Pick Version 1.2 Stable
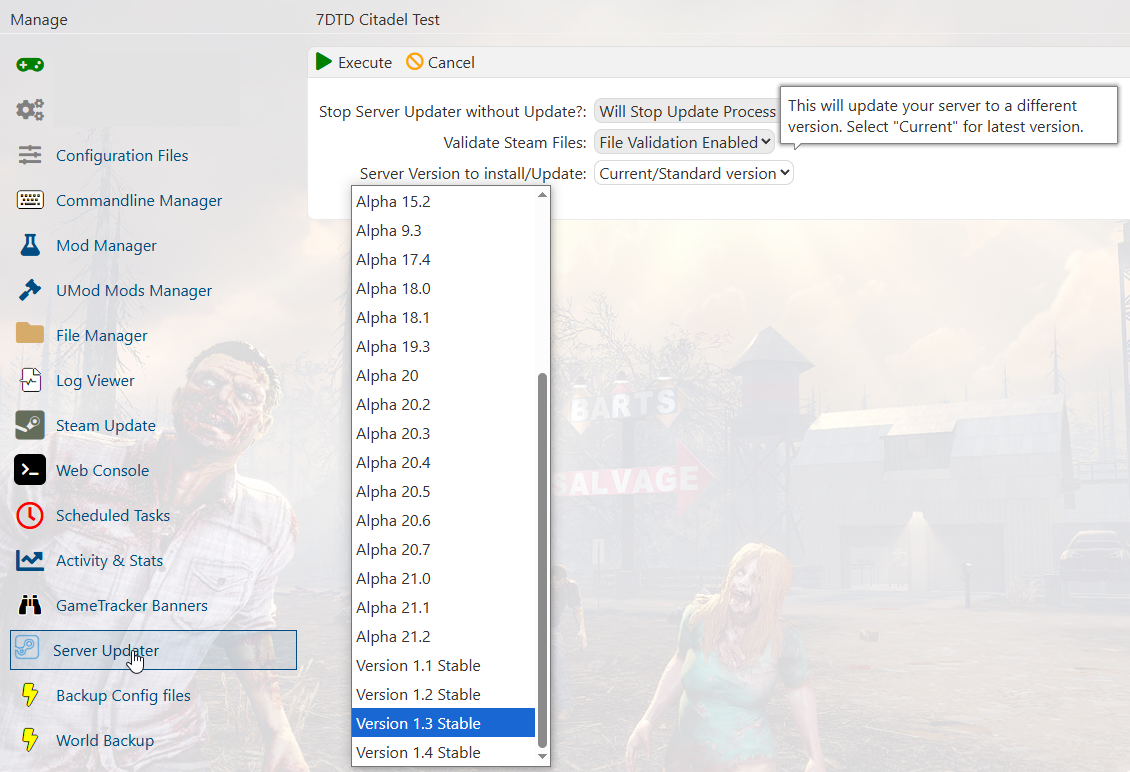Viewport: 1130px width, 772px height. (443, 694)
